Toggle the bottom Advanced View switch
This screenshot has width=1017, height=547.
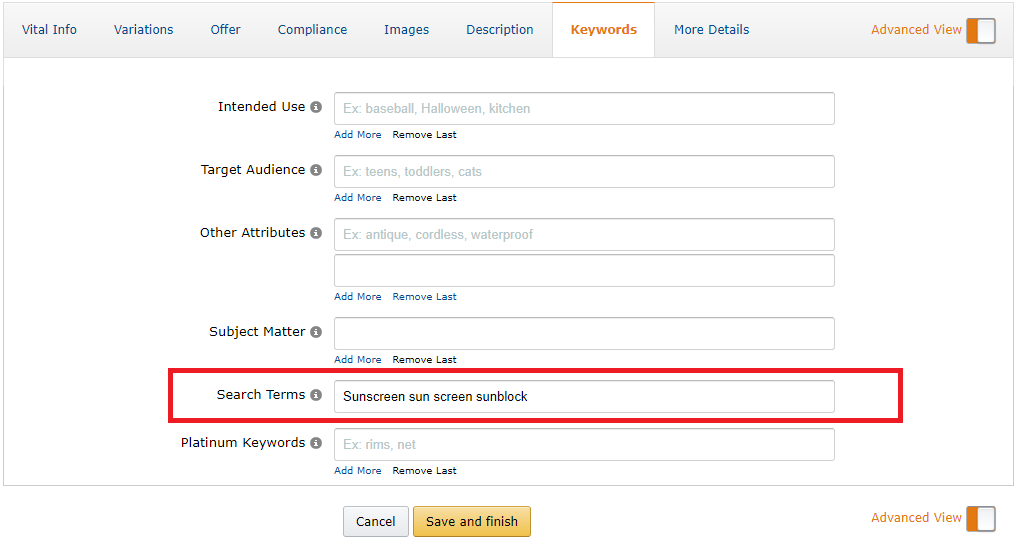click(x=980, y=518)
